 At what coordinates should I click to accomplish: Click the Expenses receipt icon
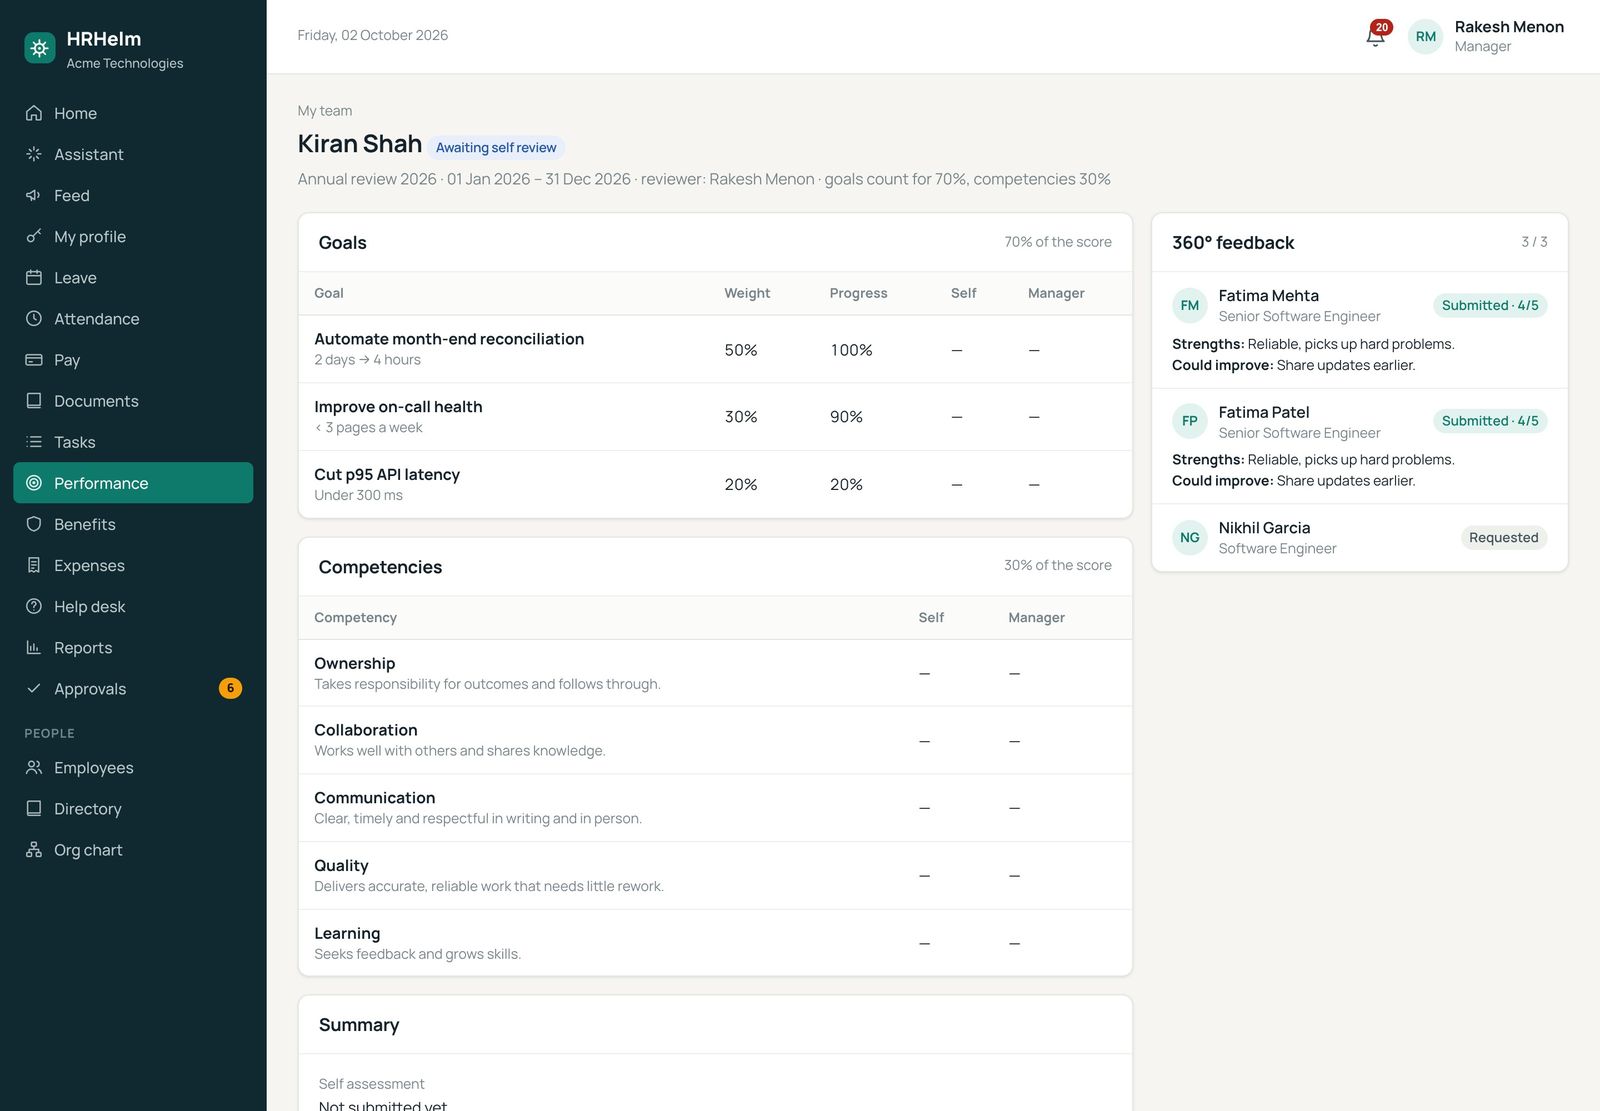coord(34,565)
